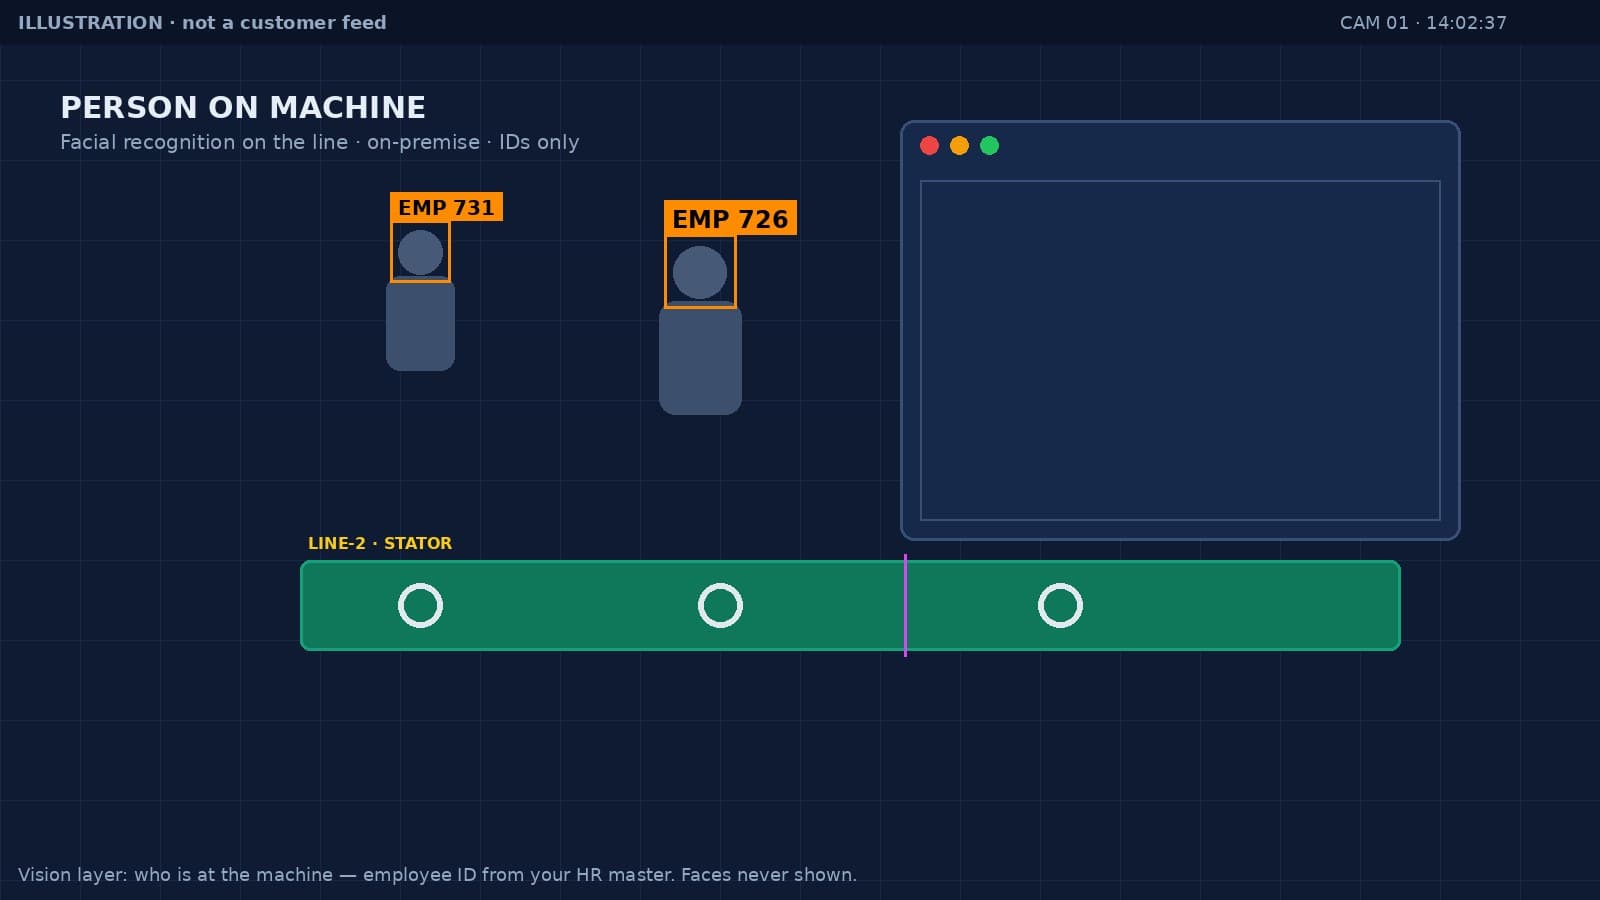
Task: Click the EMP 726 label tag
Action: [730, 218]
